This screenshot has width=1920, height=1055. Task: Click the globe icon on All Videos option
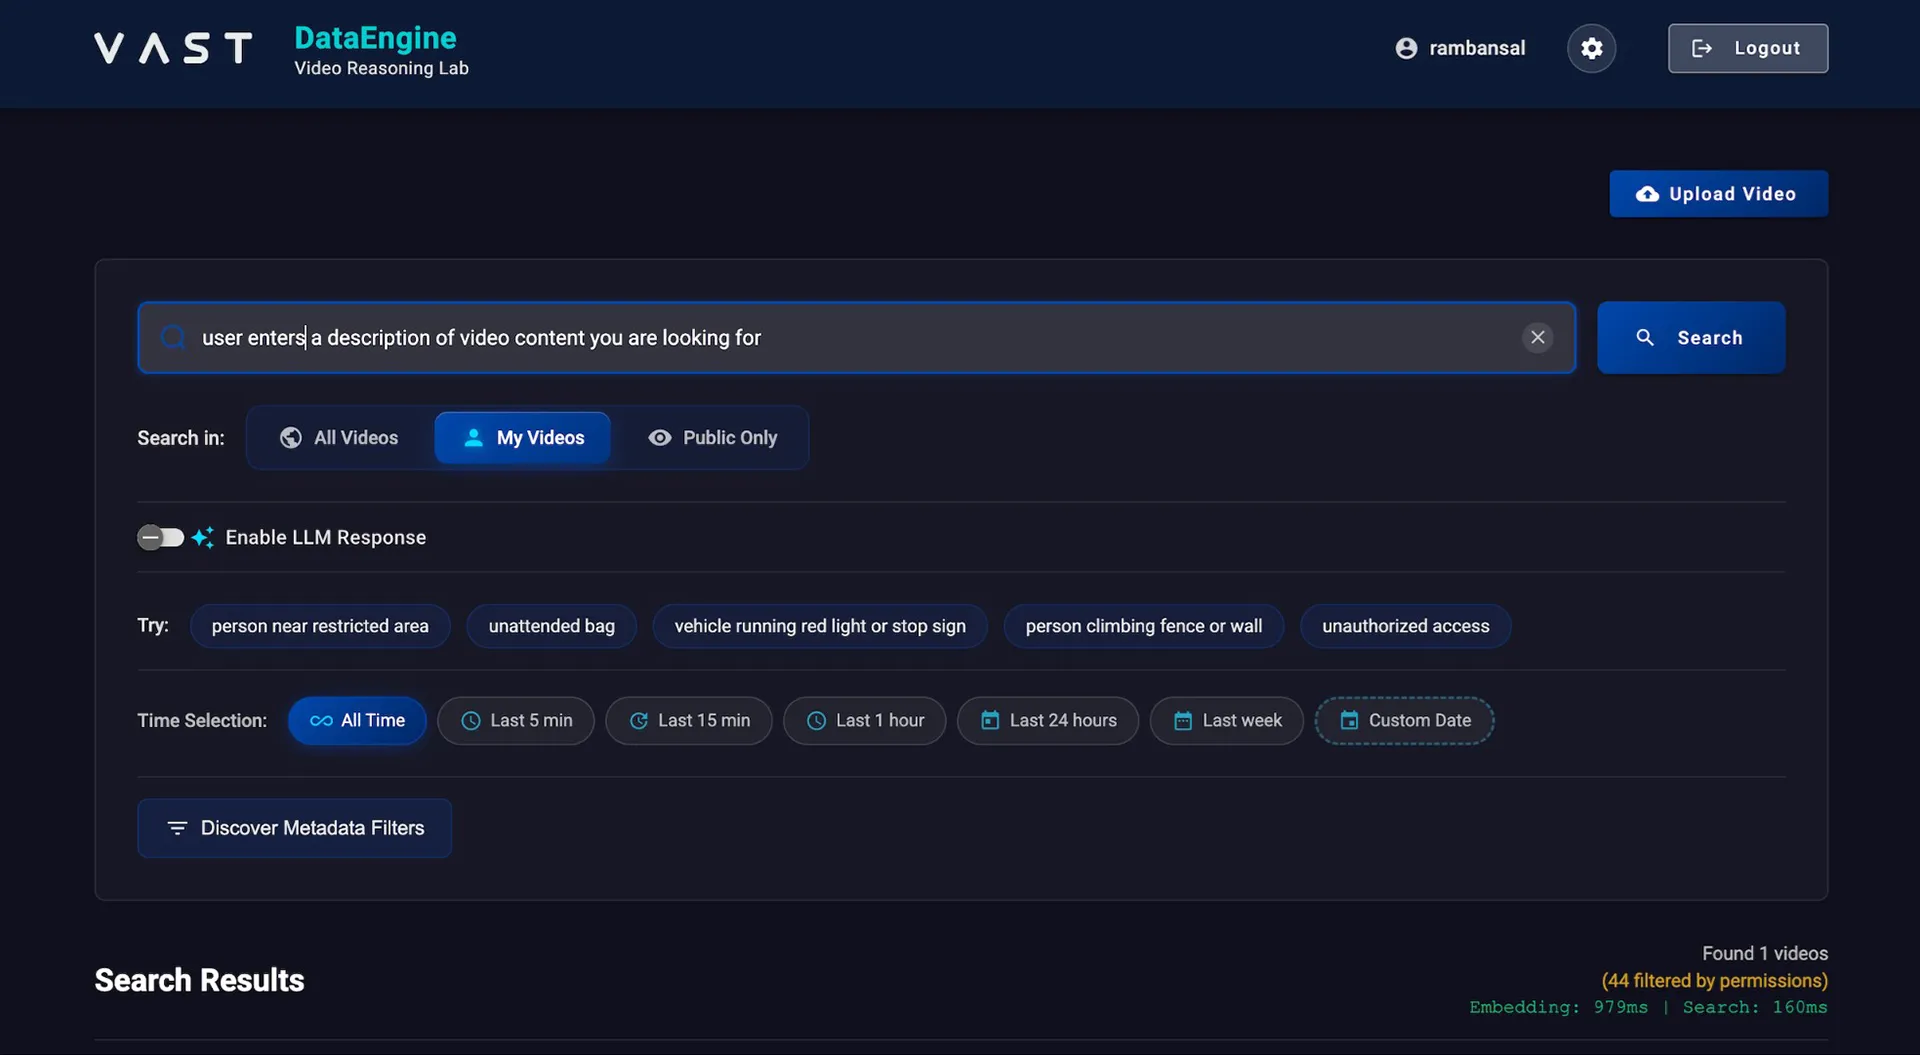tap(290, 438)
